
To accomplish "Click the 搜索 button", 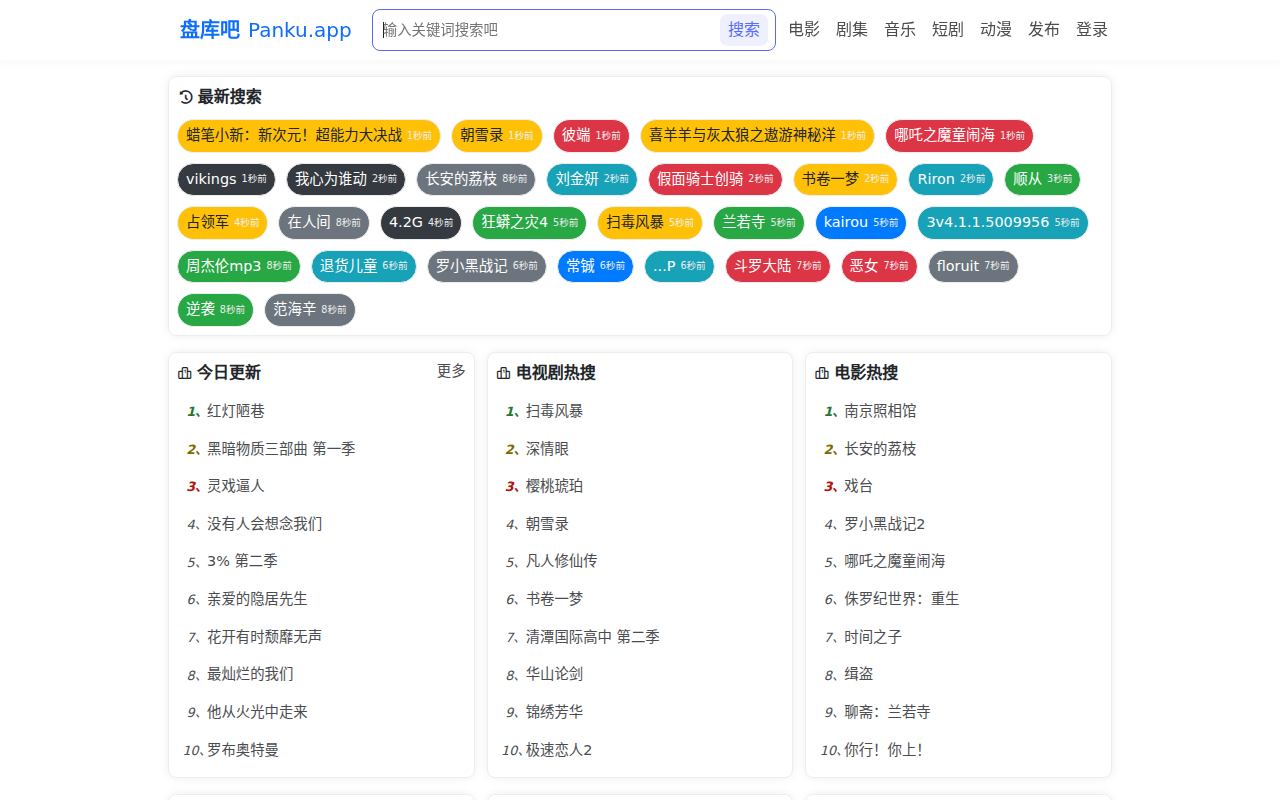I will pos(744,30).
